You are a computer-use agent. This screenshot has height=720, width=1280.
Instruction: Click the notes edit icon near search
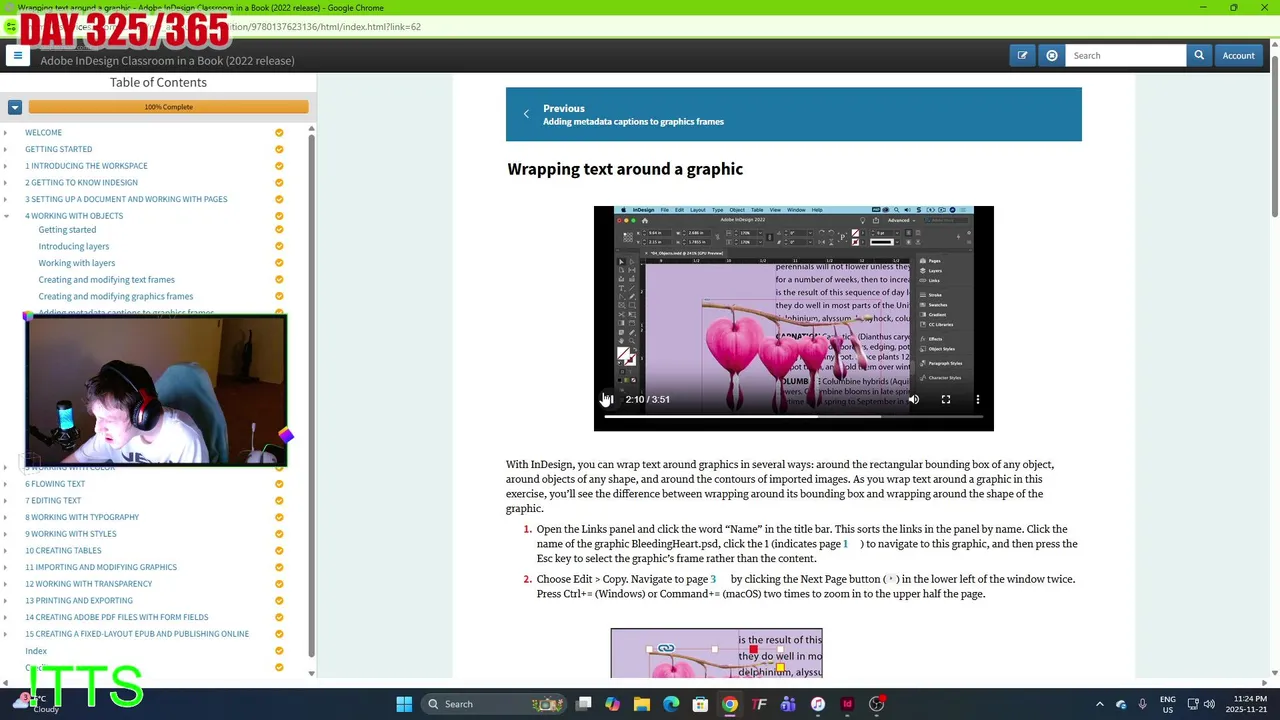coord(1022,56)
